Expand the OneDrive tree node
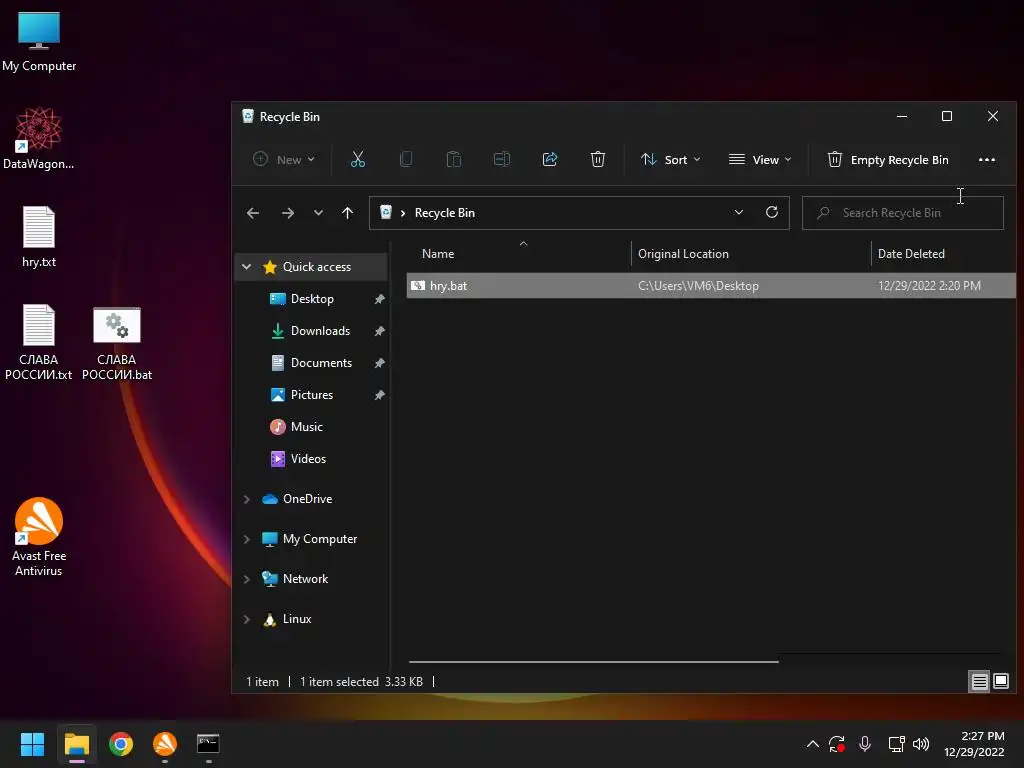This screenshot has width=1024, height=768. click(246, 499)
